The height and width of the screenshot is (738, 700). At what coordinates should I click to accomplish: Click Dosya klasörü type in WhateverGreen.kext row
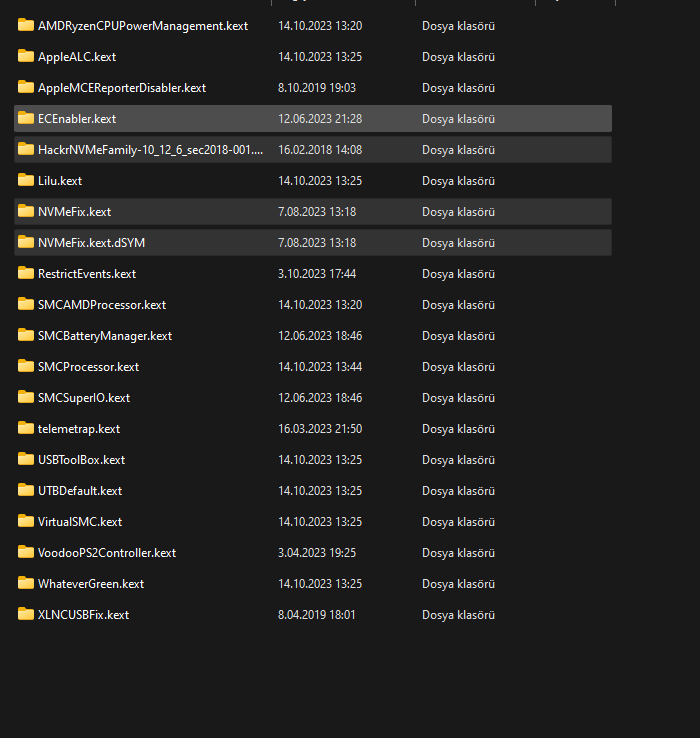pos(459,584)
